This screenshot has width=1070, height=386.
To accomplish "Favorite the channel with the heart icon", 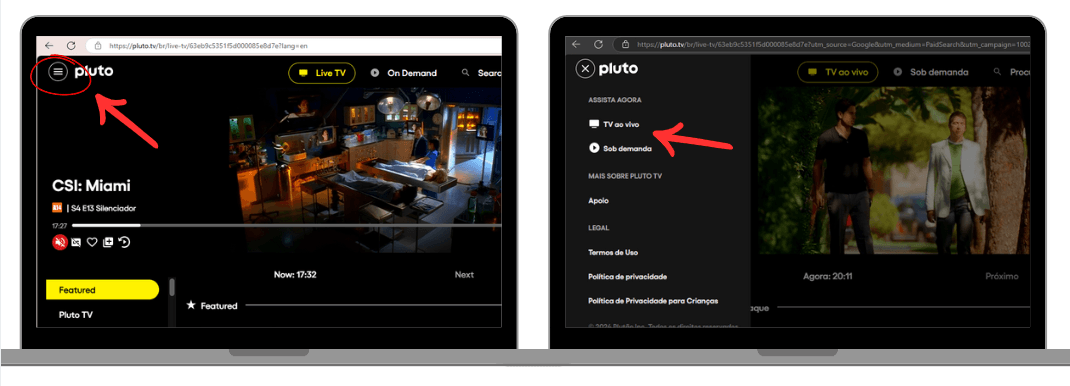I will pos(91,242).
